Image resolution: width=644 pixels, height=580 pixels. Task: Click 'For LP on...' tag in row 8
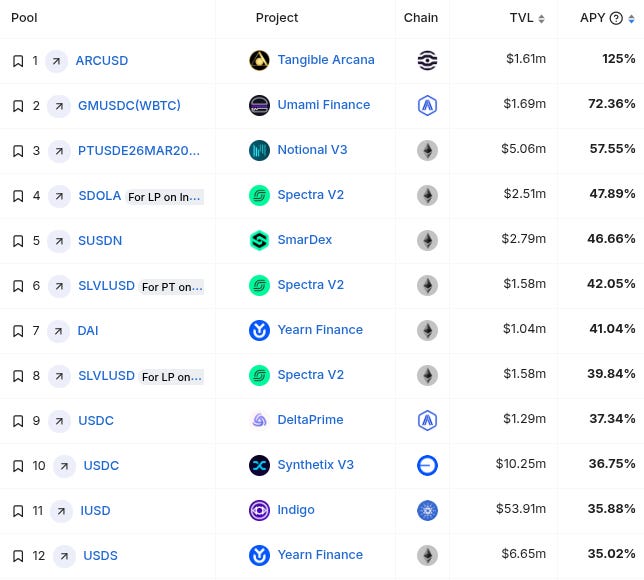click(172, 377)
